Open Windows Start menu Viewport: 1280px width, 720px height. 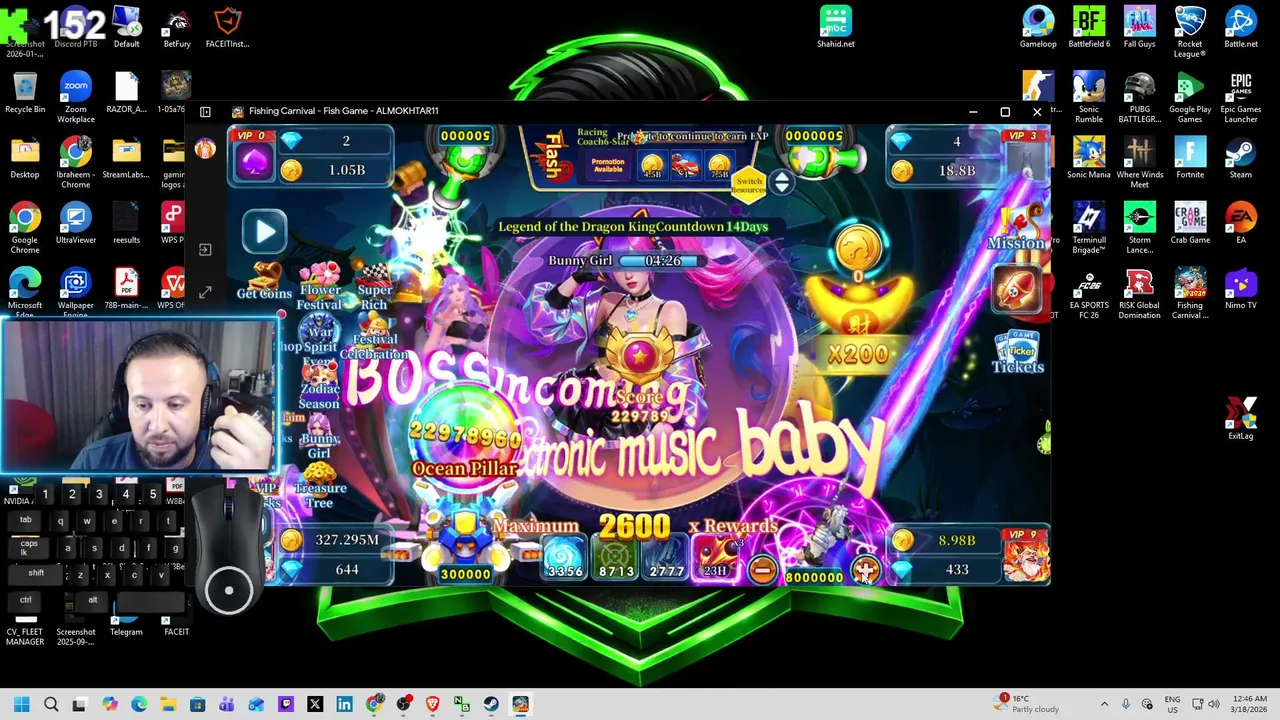coord(21,704)
